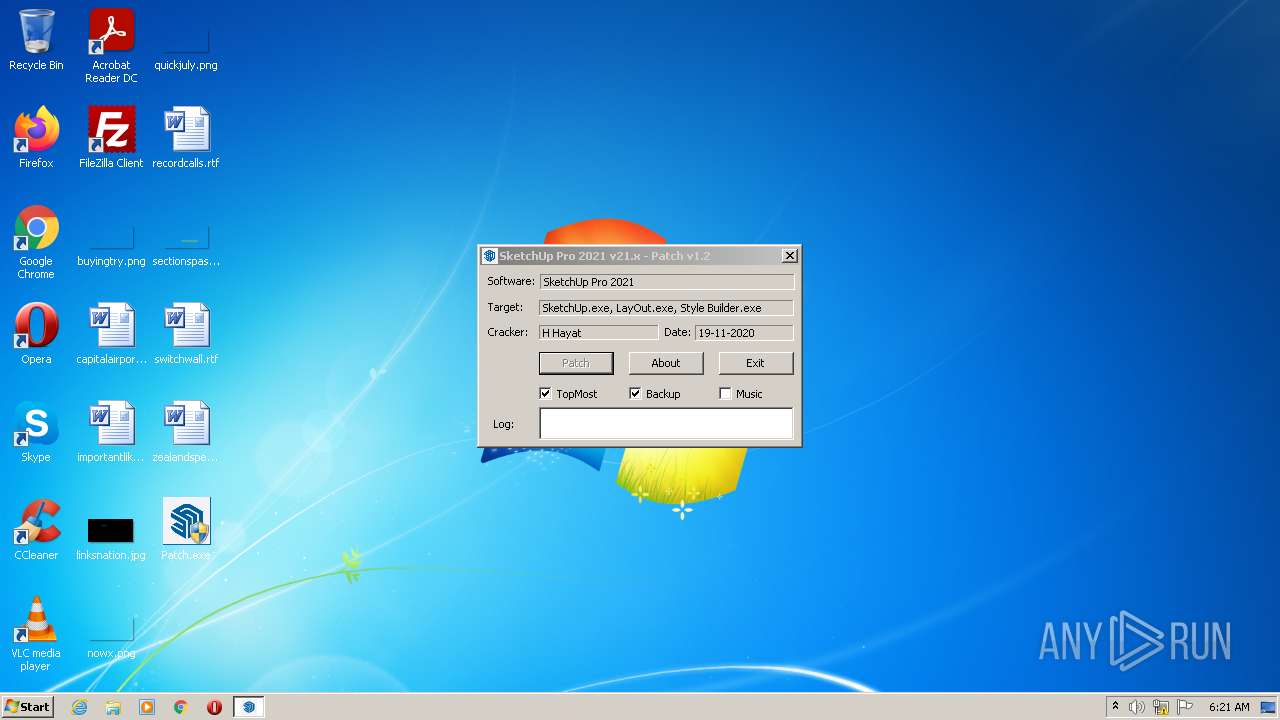Launch Acrobat Reader DC shortcut

(111, 46)
